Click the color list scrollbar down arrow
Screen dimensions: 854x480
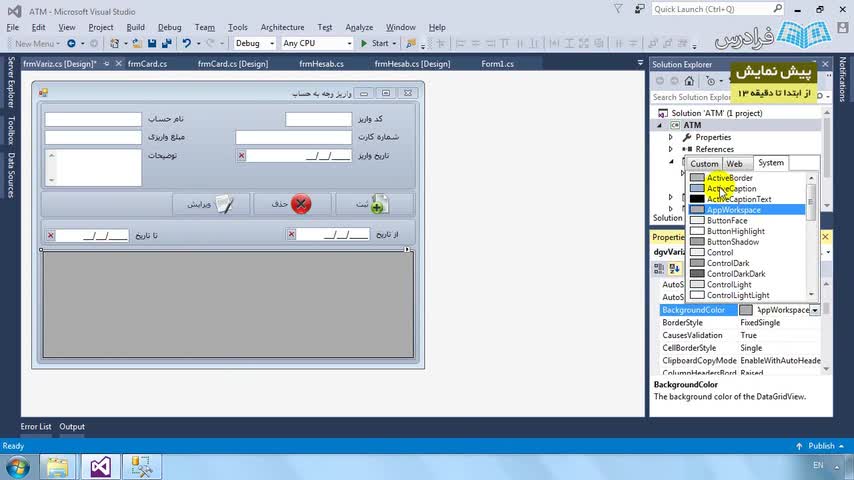812,295
